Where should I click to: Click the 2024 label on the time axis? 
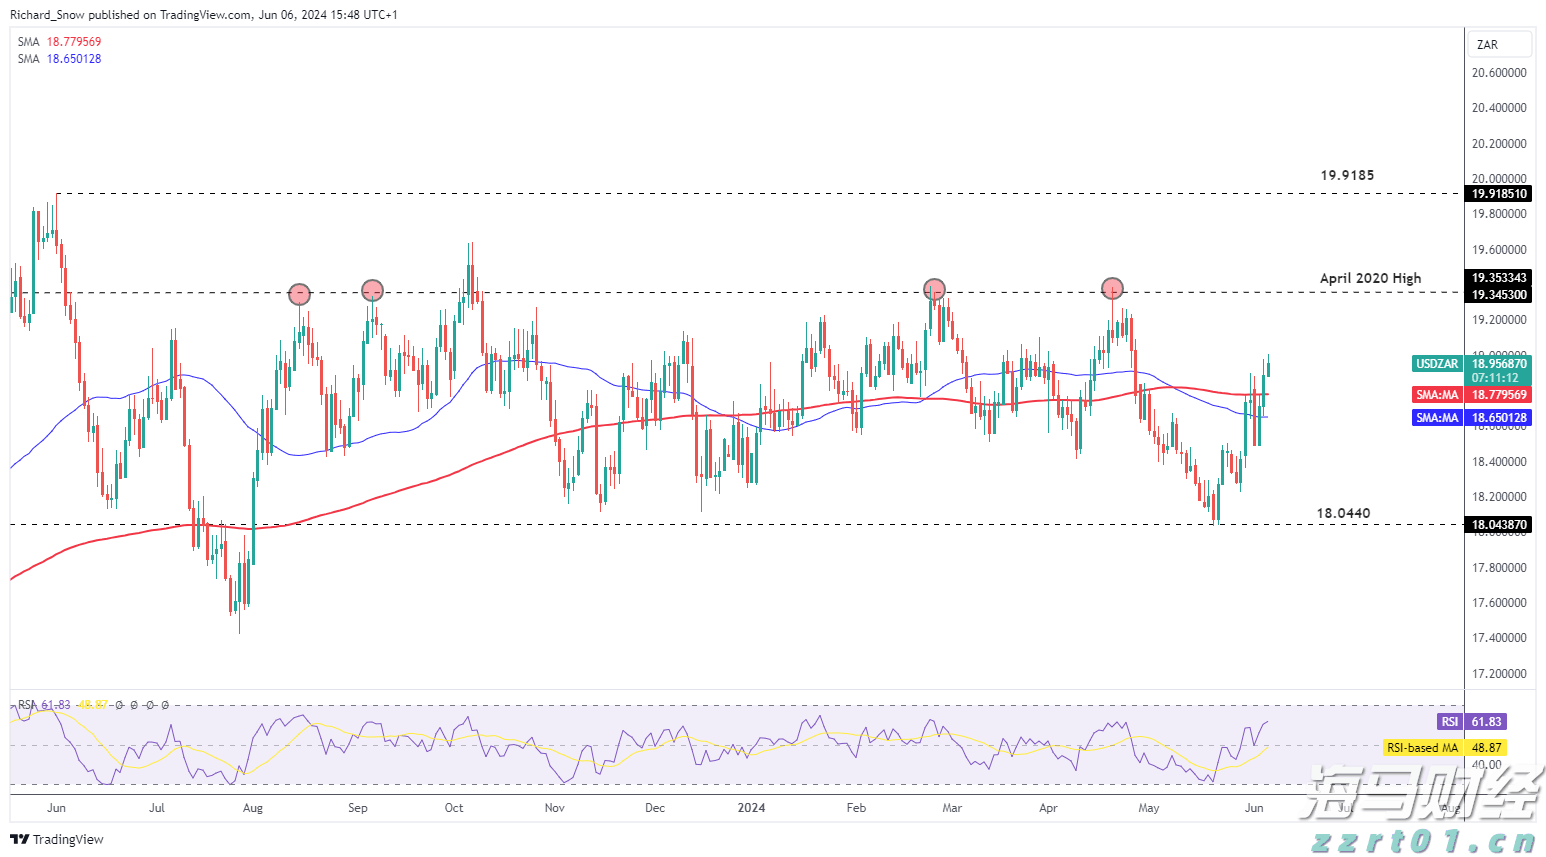(751, 807)
